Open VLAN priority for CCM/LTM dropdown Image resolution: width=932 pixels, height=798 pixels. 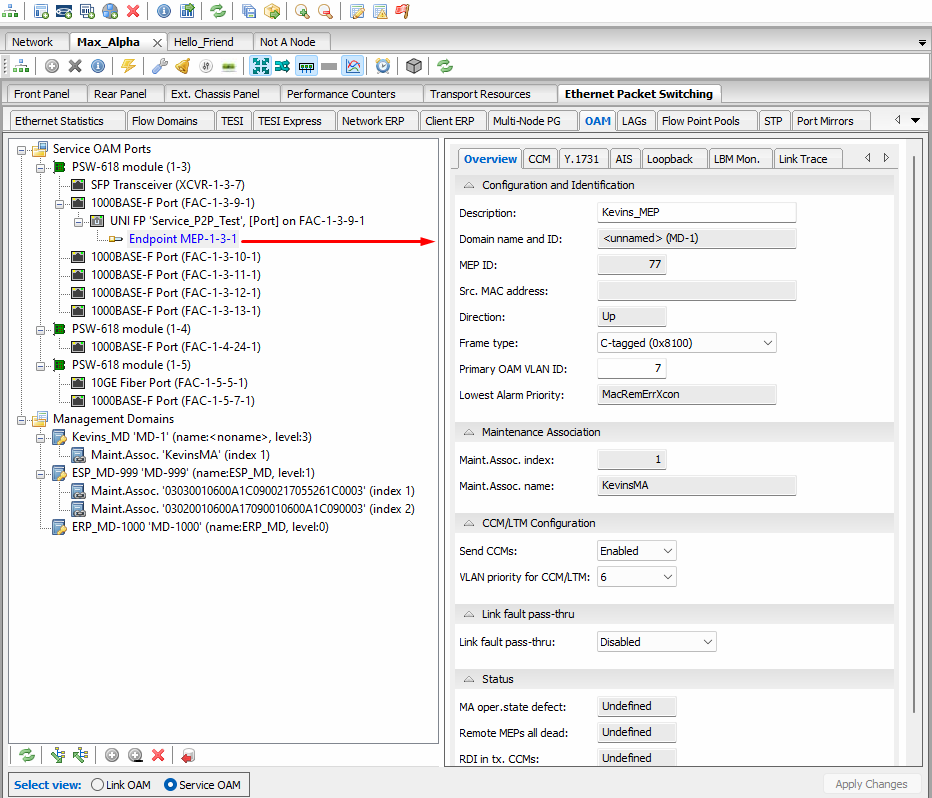(x=637, y=577)
